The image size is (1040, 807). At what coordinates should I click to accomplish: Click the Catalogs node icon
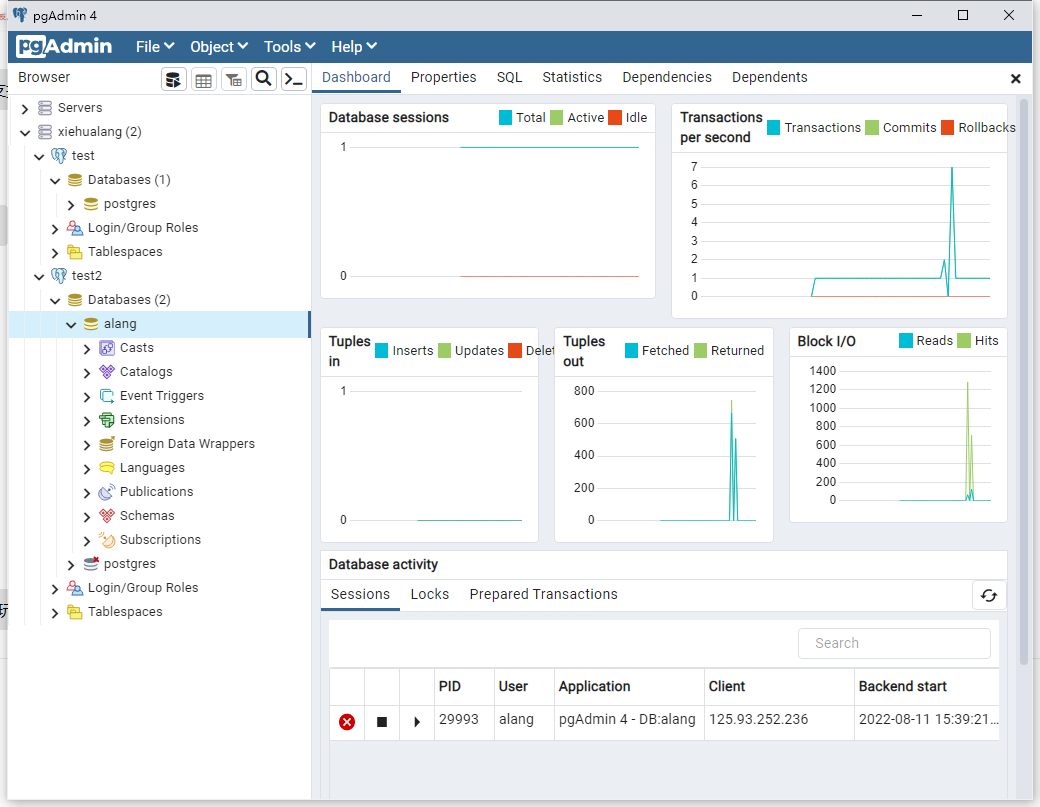(x=107, y=372)
